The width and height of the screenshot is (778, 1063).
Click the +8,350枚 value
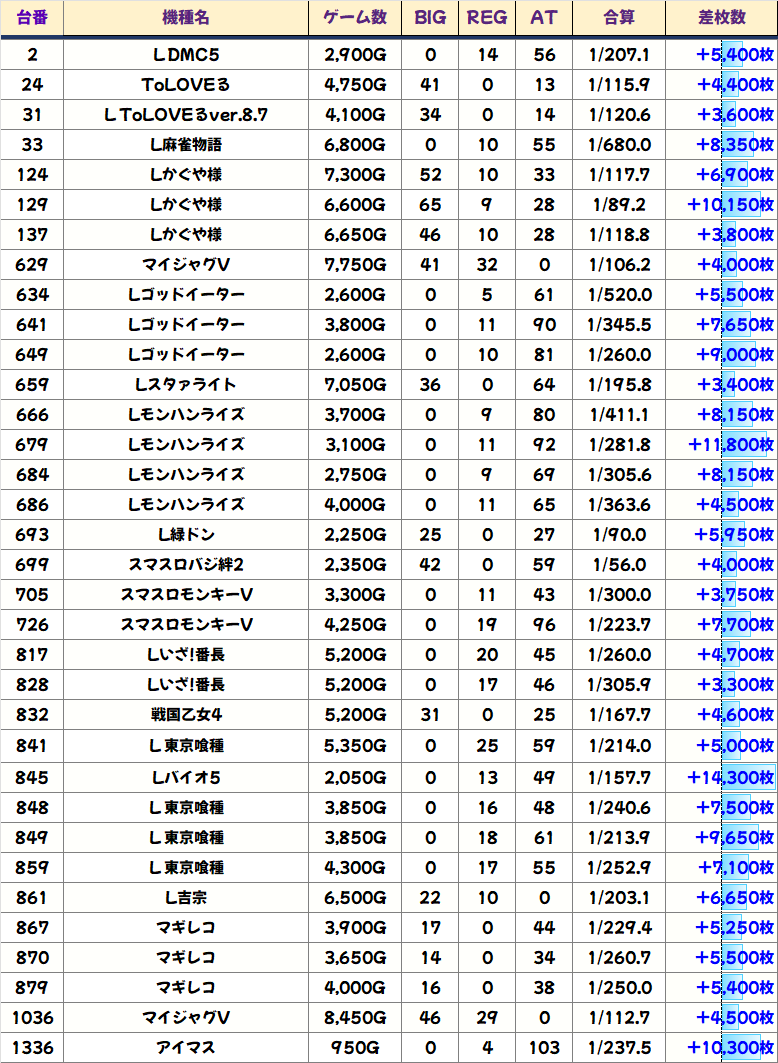735,144
